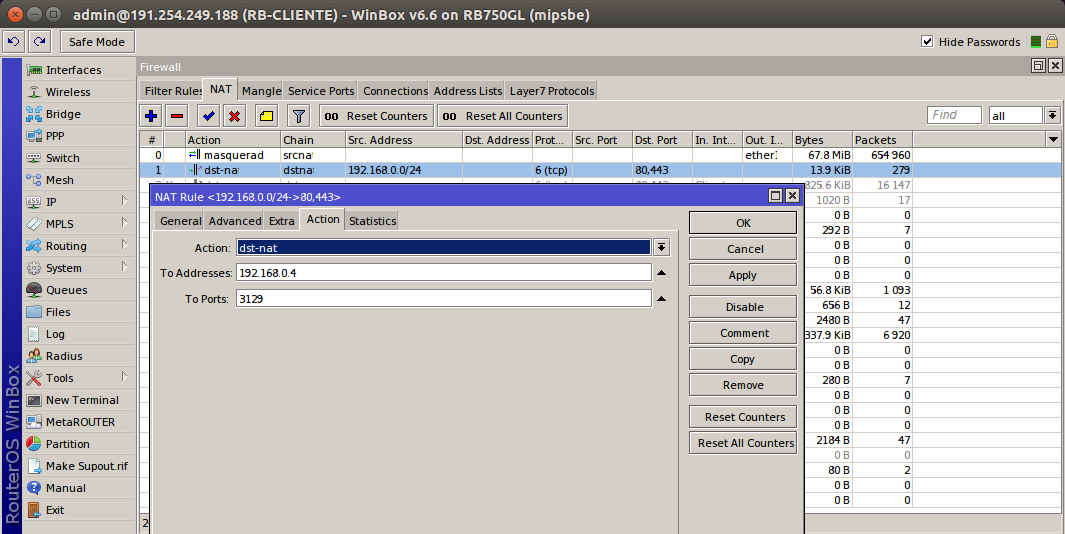Switch to Filter Rules tab

coord(172,91)
